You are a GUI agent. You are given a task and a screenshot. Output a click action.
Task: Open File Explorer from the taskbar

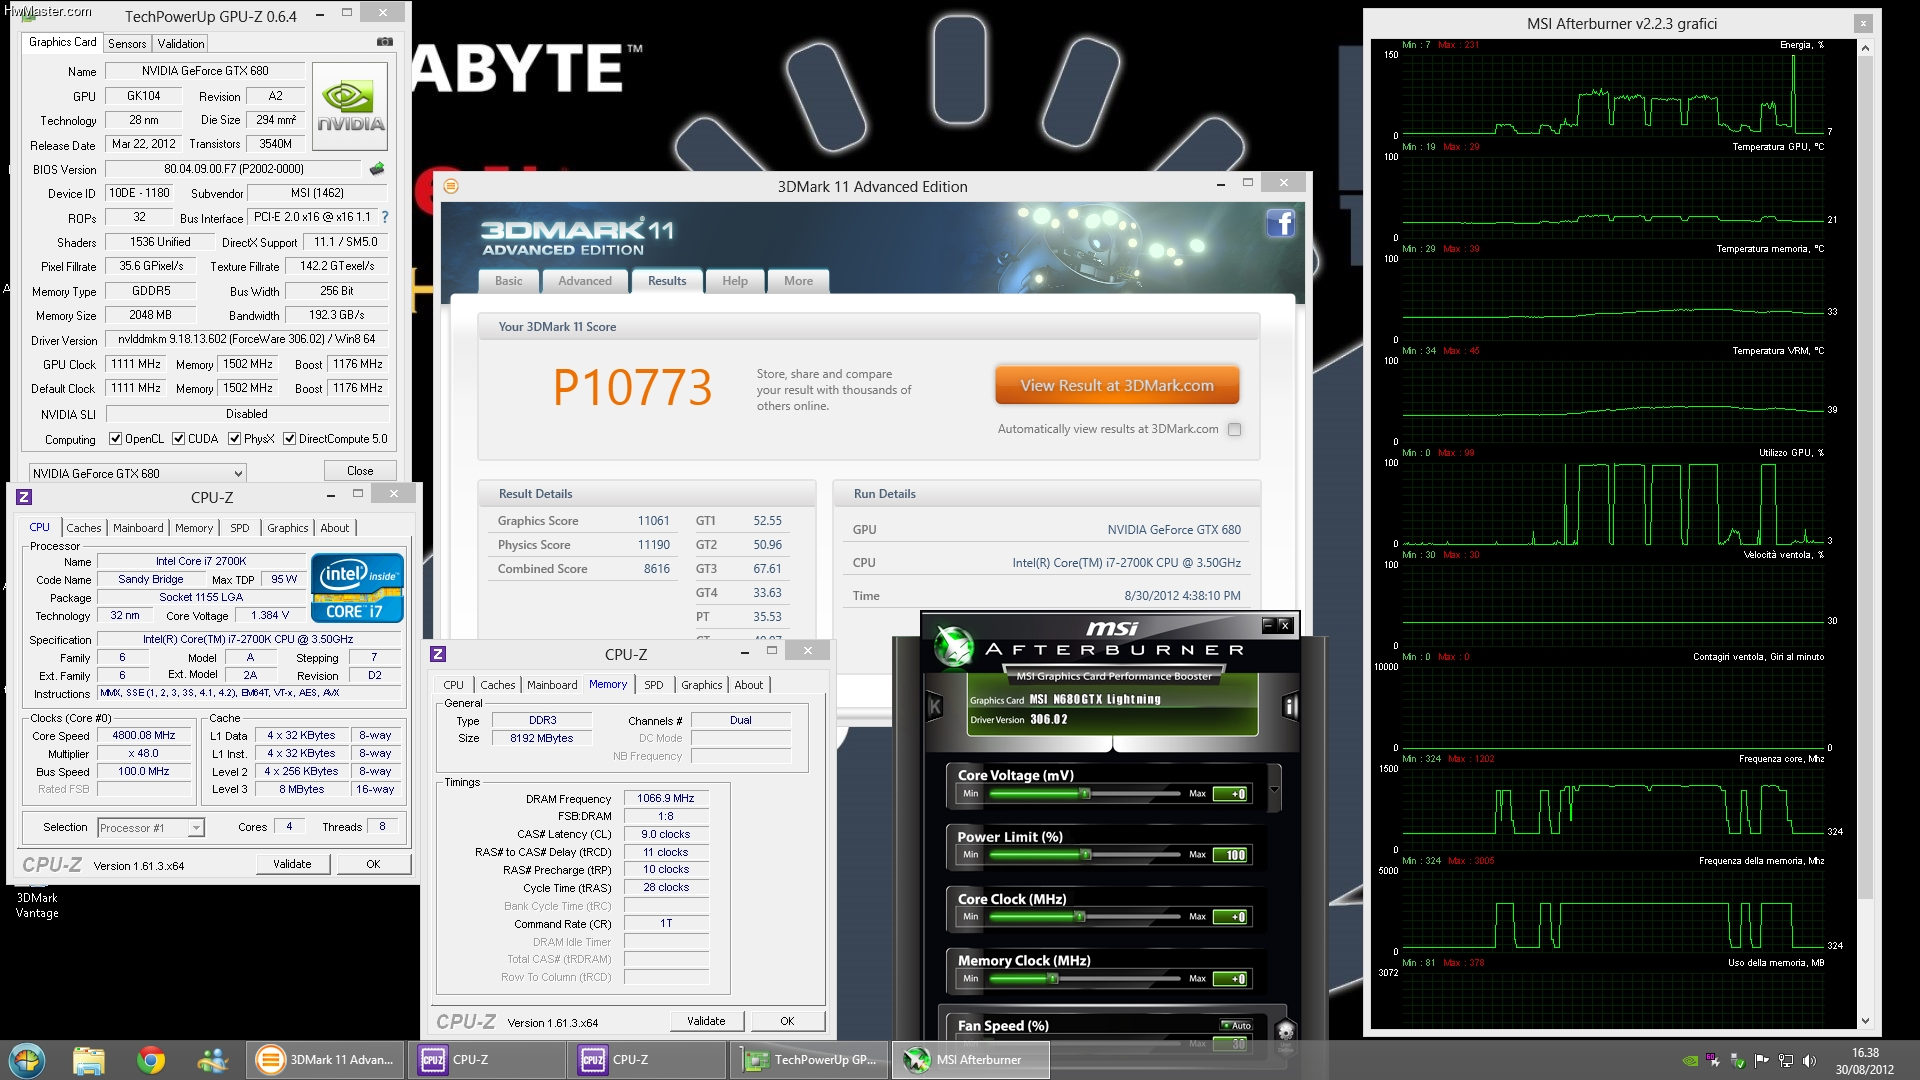click(x=89, y=1060)
